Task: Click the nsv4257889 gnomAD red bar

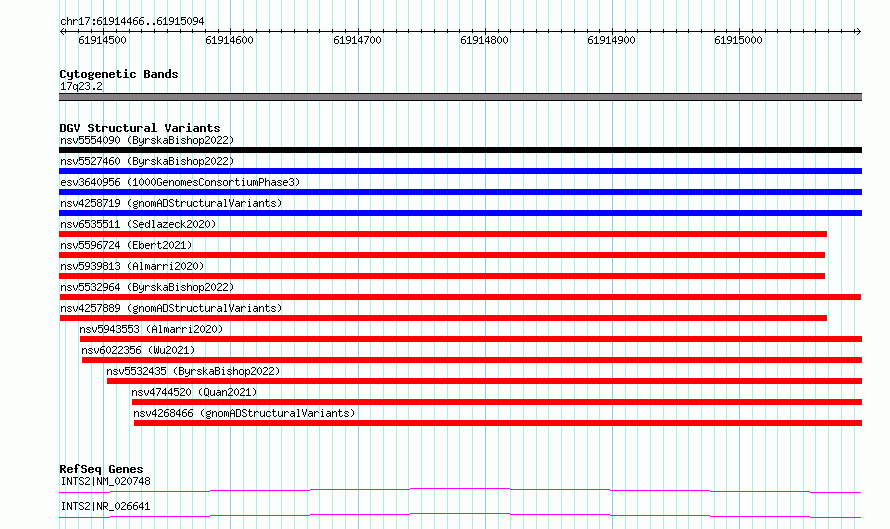Action: point(443,318)
